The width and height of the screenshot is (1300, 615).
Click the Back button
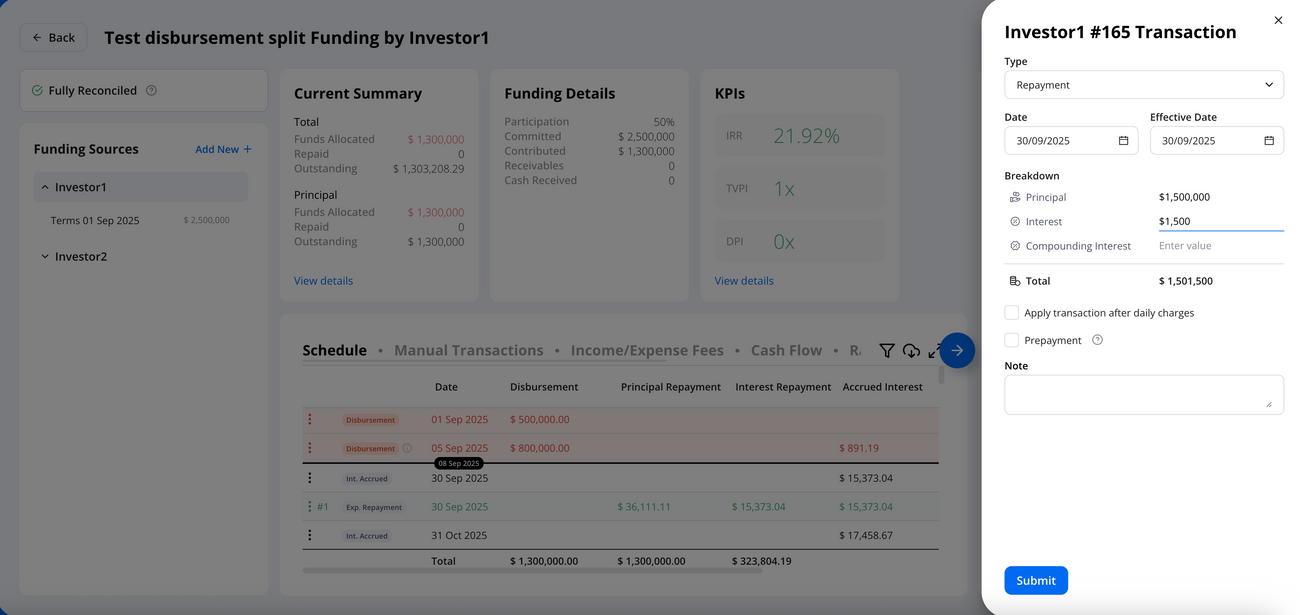point(53,38)
